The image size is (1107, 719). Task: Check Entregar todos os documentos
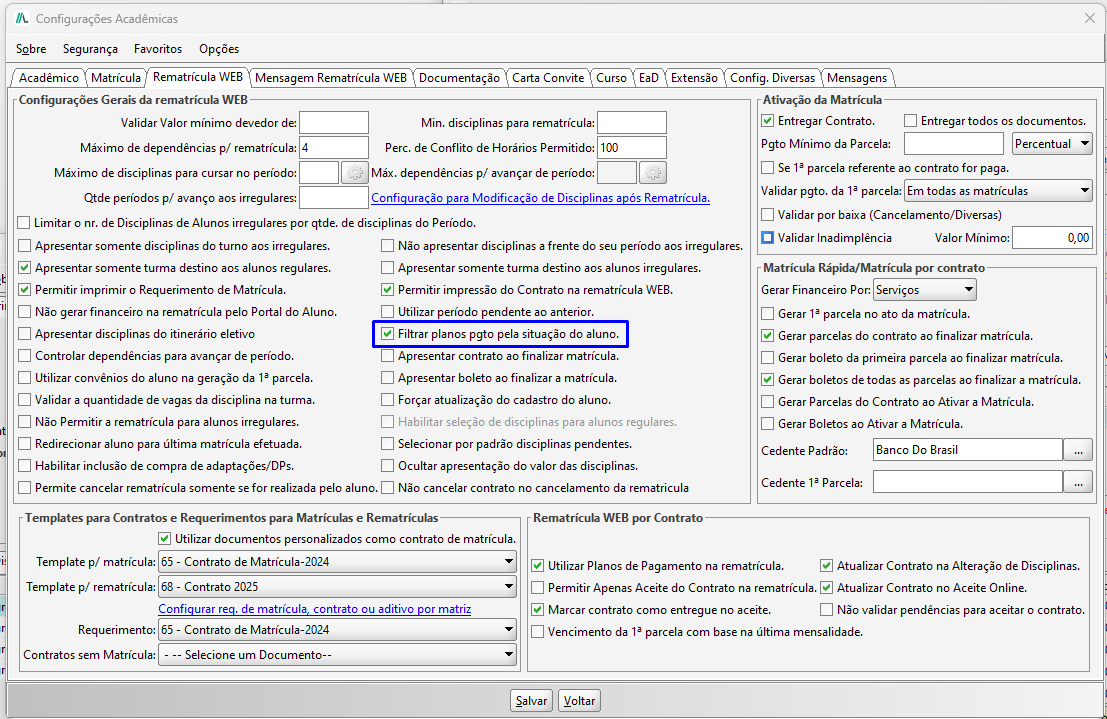(x=911, y=121)
